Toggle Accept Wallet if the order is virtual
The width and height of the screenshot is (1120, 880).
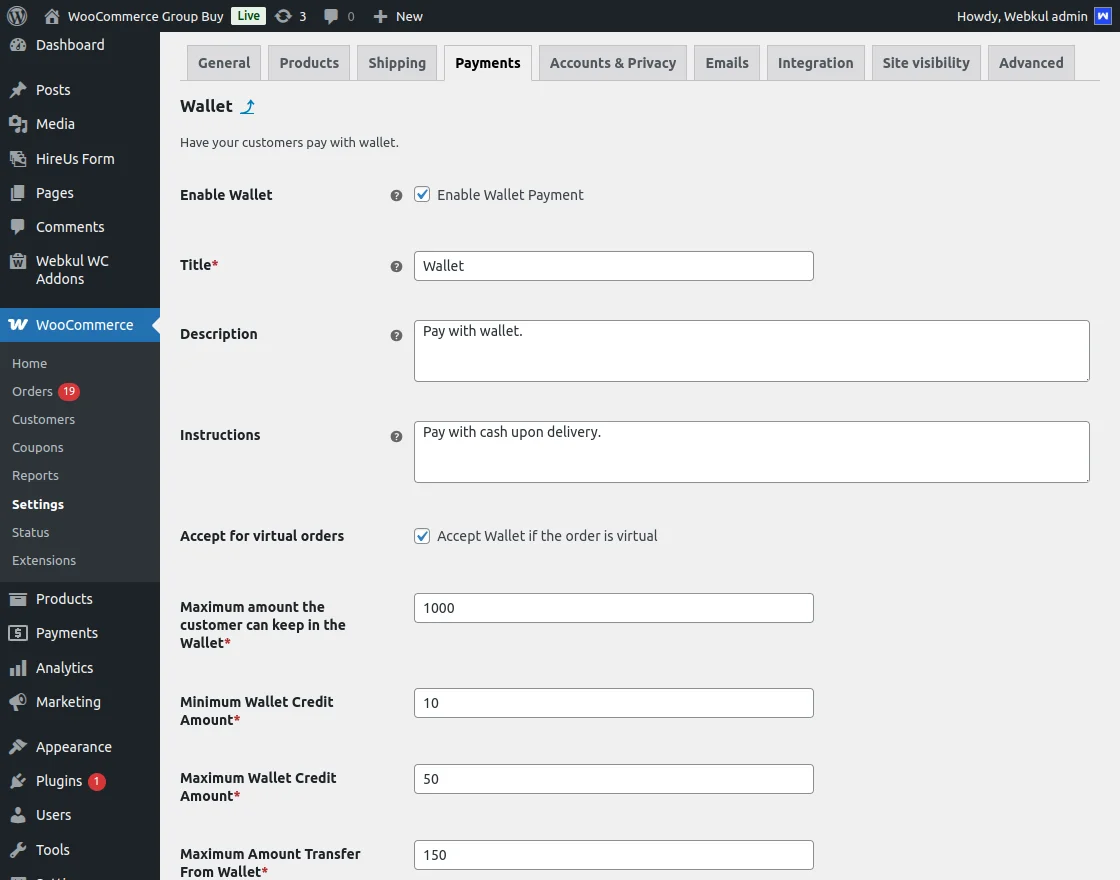[x=422, y=536]
